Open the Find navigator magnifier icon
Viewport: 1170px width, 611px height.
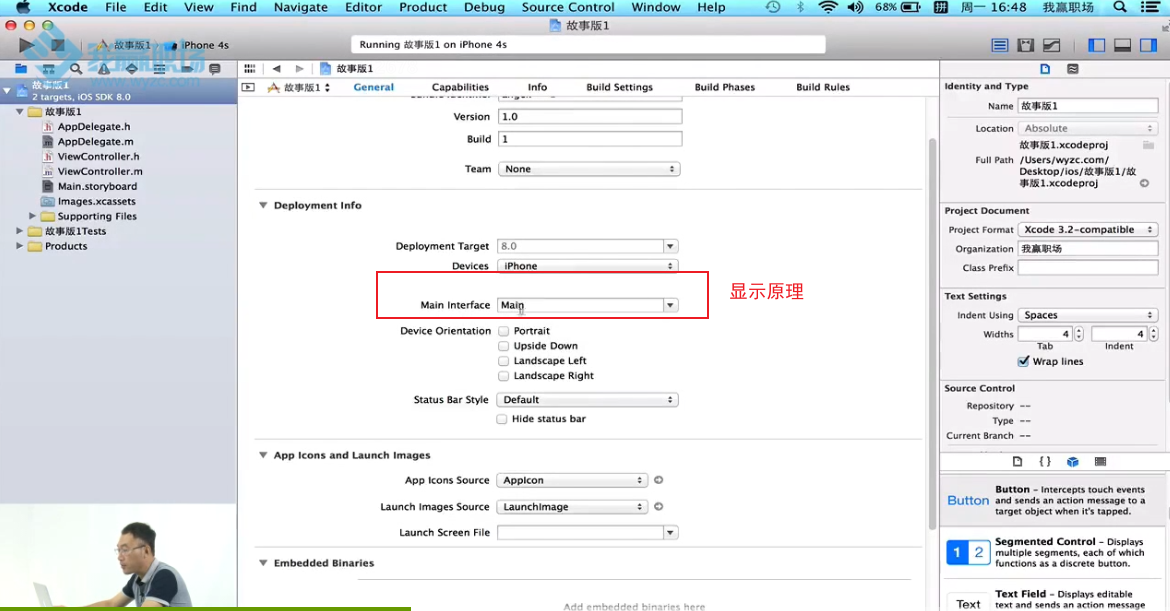tap(76, 69)
